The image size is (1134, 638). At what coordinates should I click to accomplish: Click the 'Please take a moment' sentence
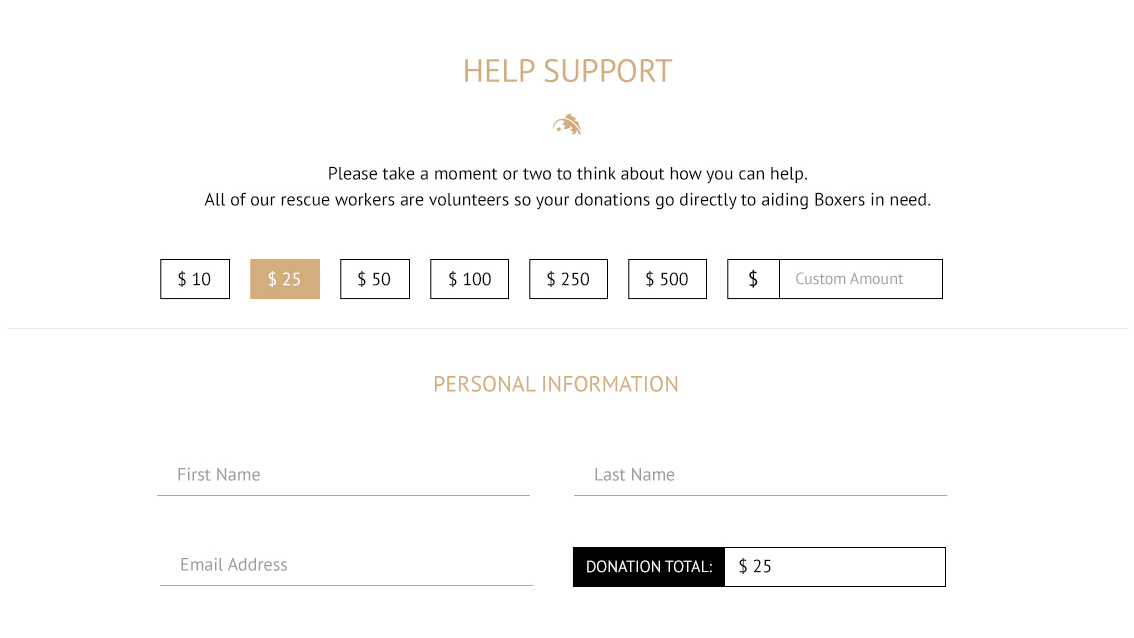coord(567,174)
